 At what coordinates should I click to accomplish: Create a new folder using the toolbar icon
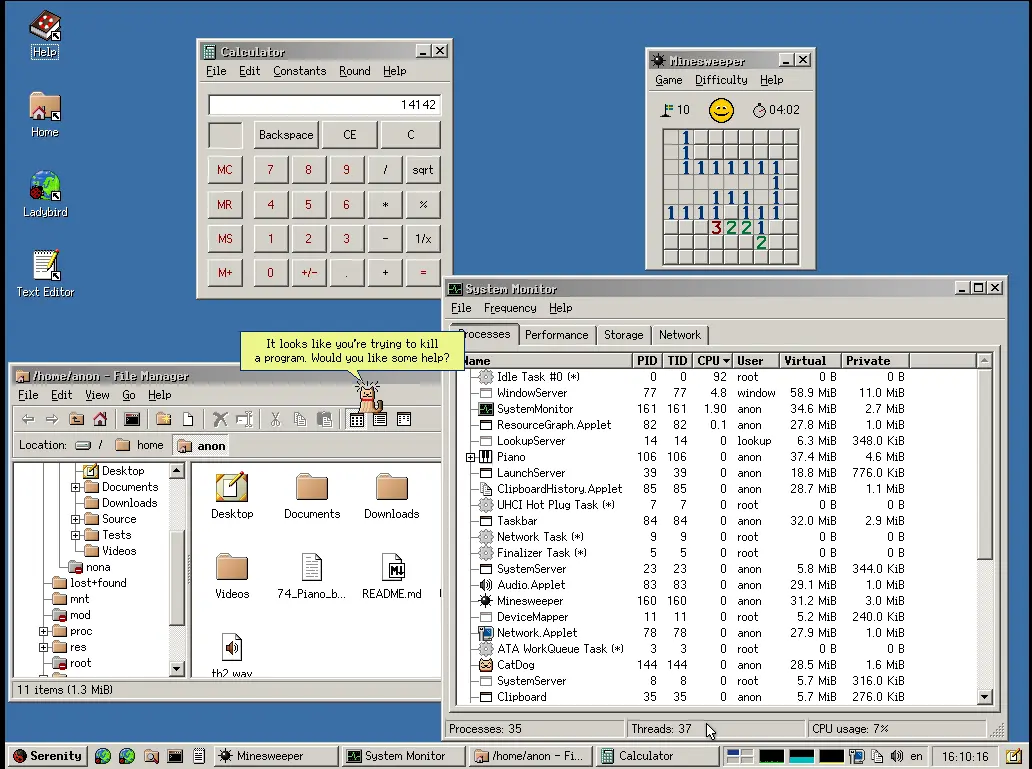[165, 417]
